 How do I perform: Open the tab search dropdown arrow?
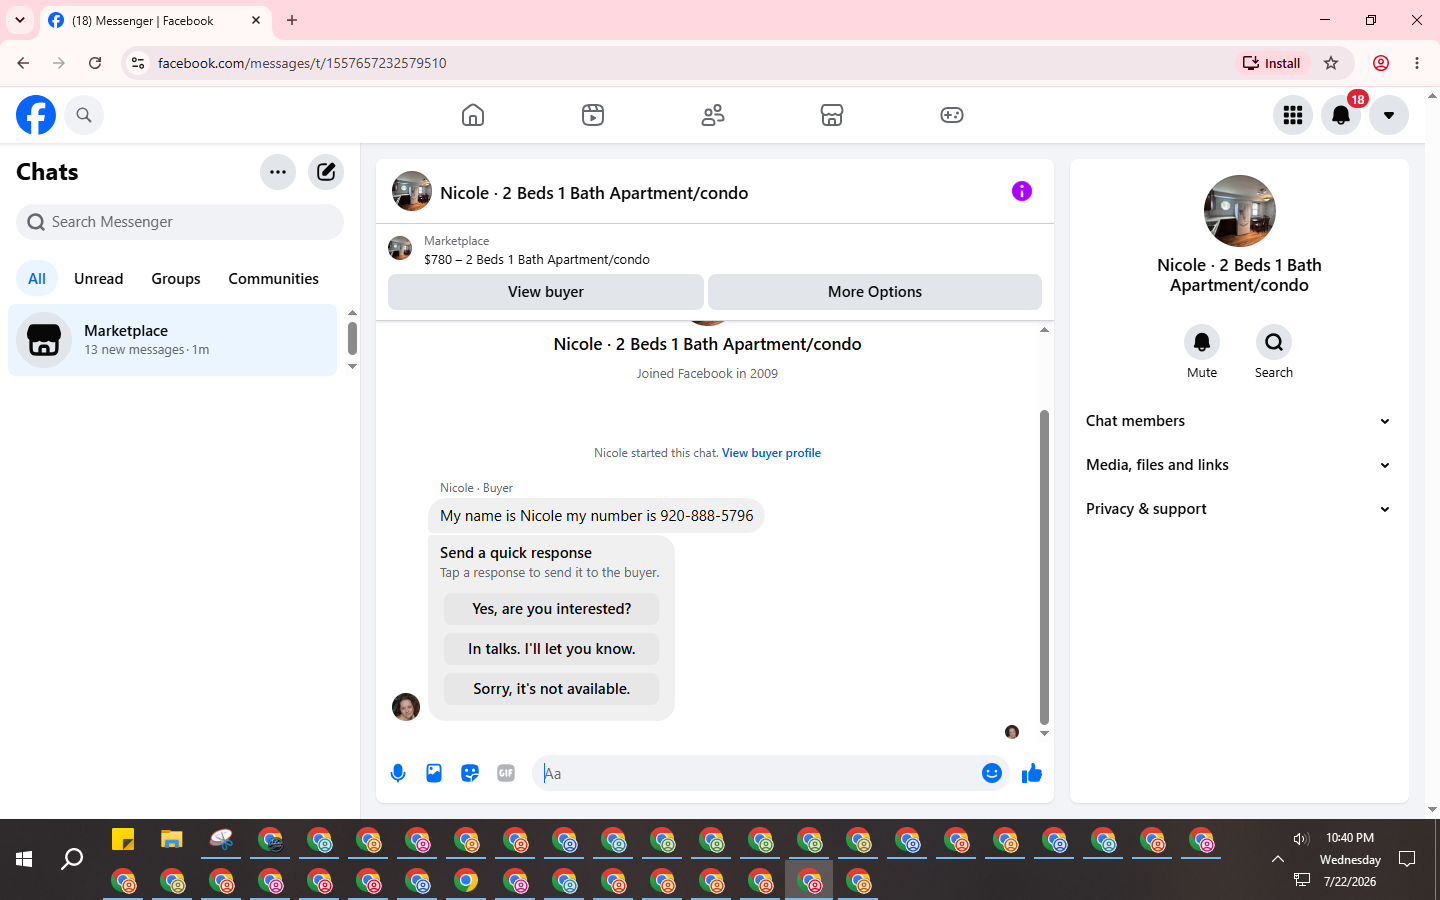[x=20, y=20]
